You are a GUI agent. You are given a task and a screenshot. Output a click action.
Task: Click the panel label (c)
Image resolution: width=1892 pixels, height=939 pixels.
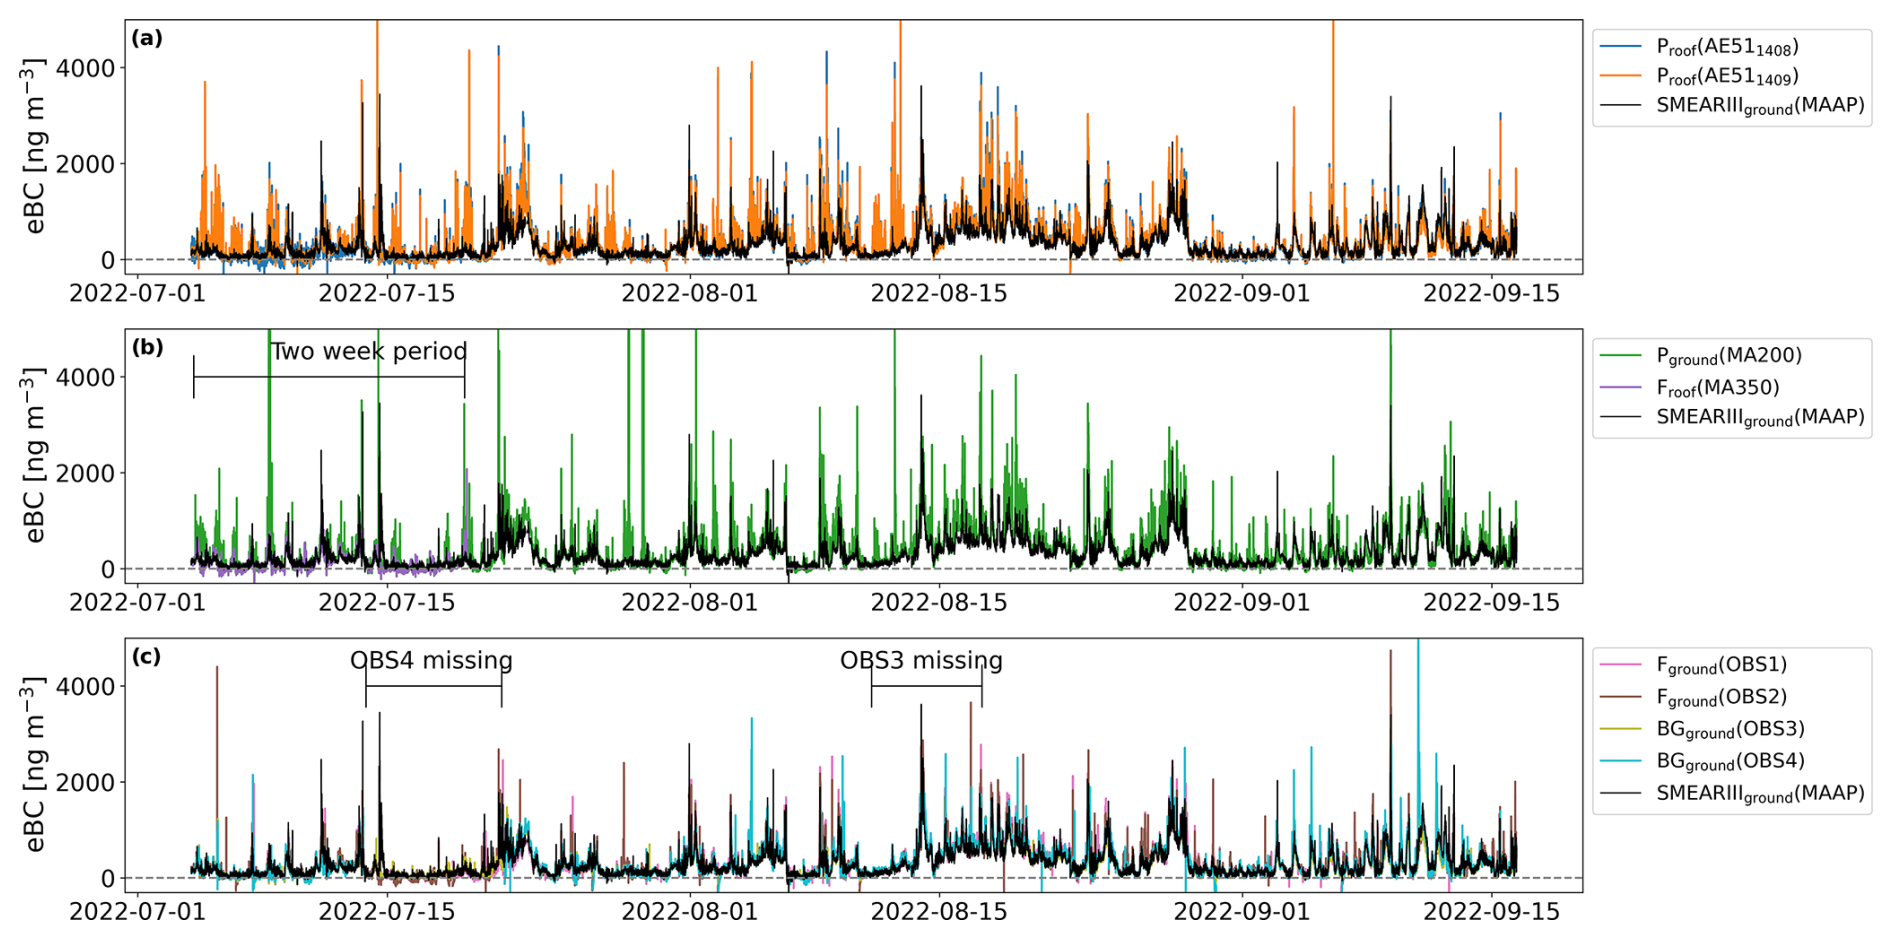point(147,657)
